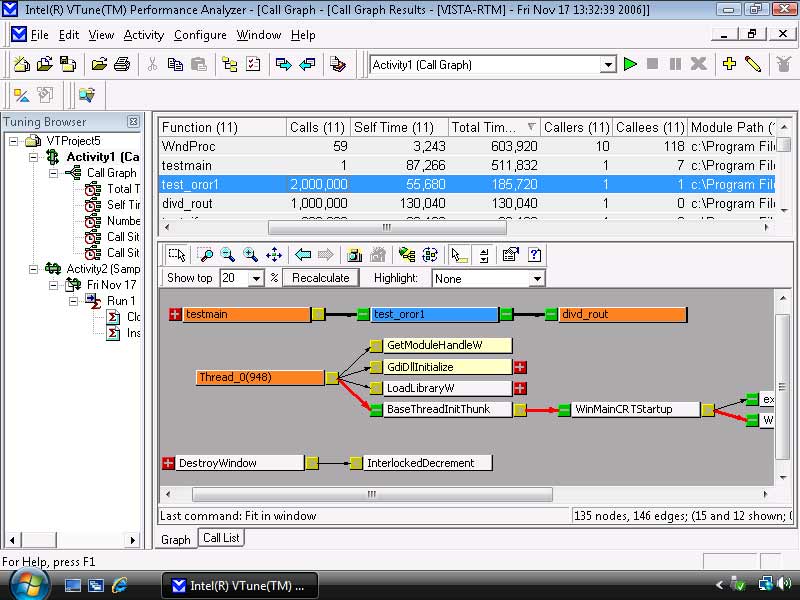Screen dimensions: 800x600
Task: Switch to the Graph tab
Action: click(176, 539)
